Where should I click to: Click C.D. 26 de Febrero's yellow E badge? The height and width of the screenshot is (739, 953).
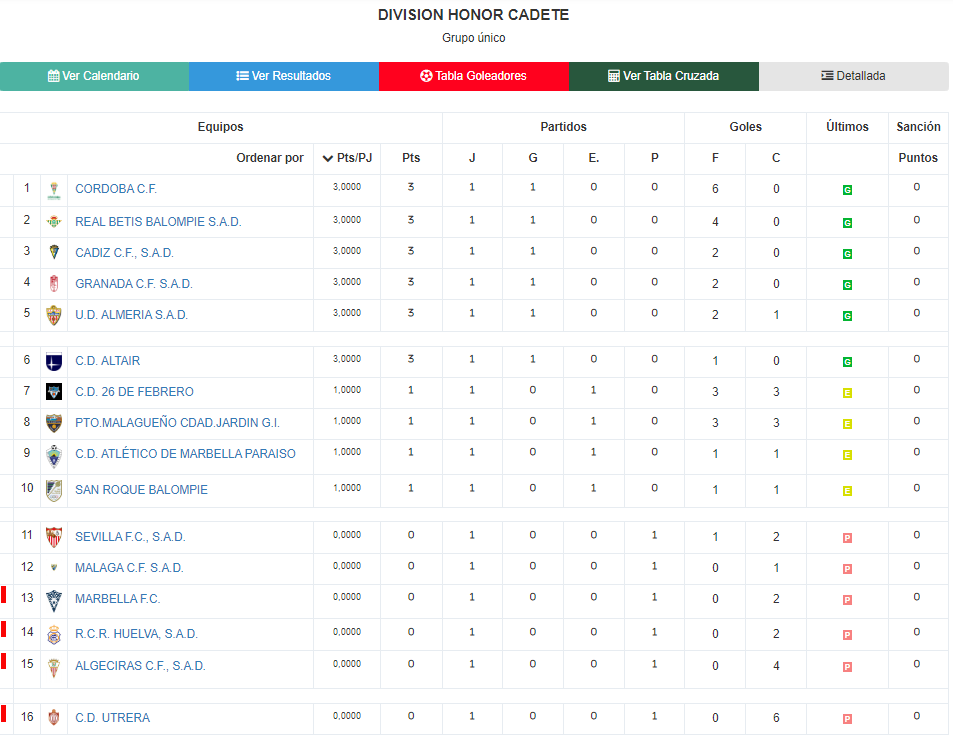[847, 393]
